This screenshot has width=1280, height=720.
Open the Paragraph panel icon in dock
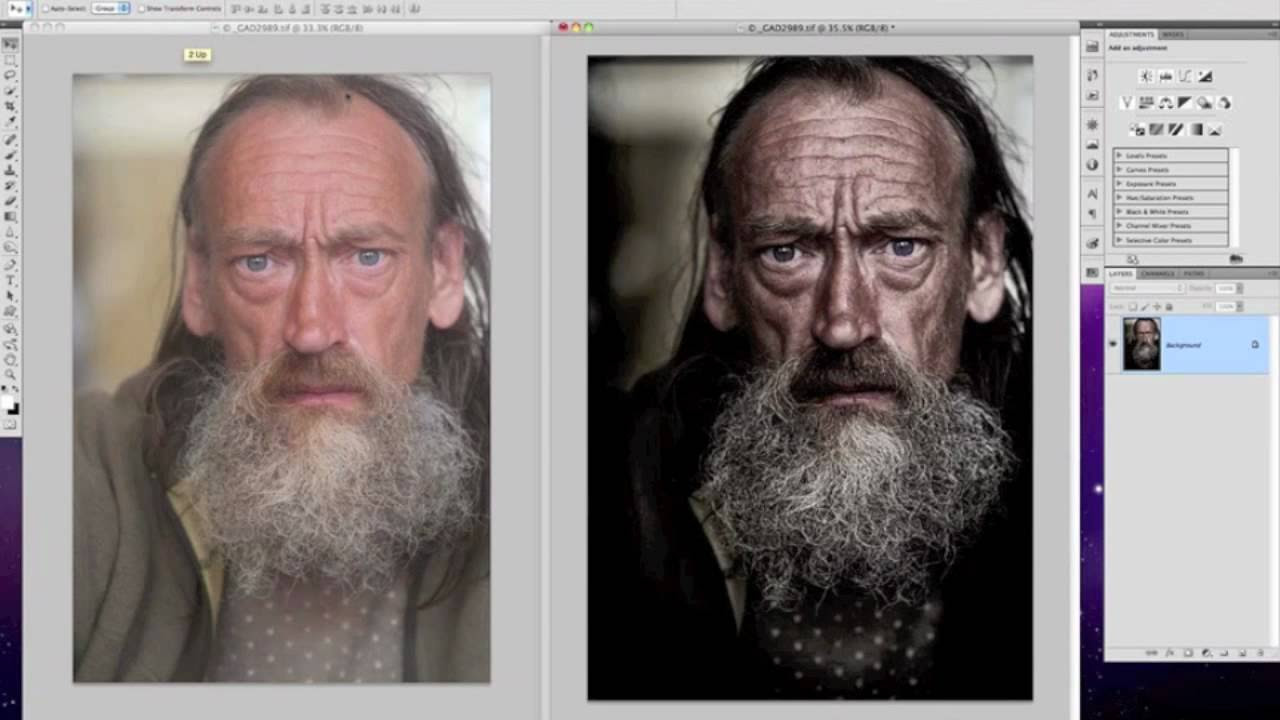coord(1092,214)
